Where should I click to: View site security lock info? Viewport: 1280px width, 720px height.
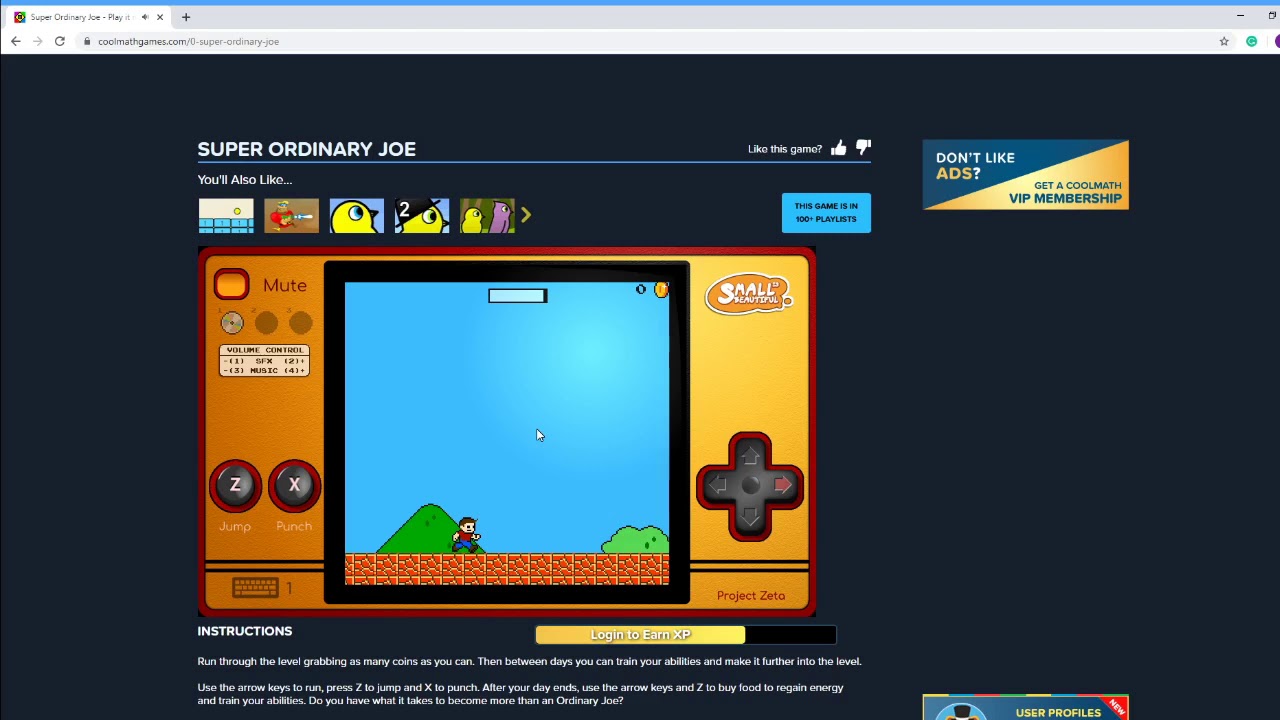pyautogui.click(x=87, y=42)
